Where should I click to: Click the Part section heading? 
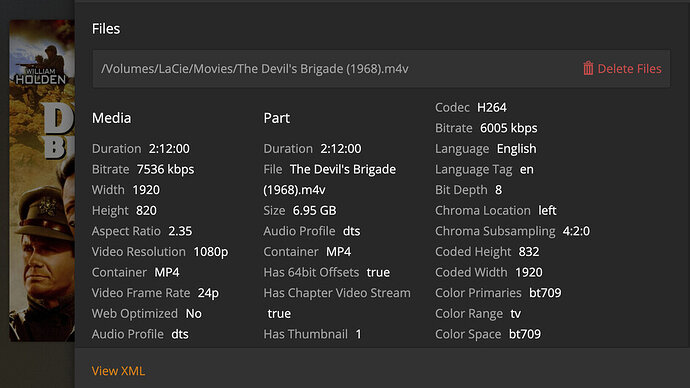point(276,118)
